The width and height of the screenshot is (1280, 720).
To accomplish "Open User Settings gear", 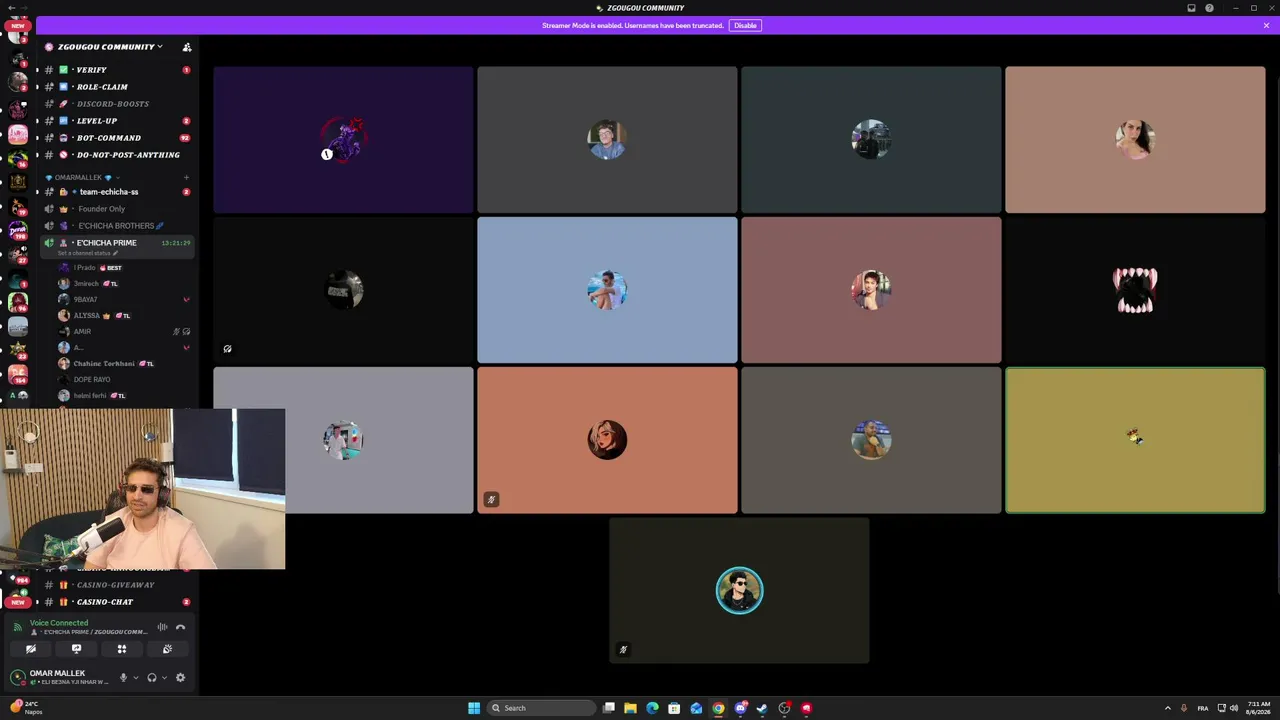I will [x=180, y=677].
